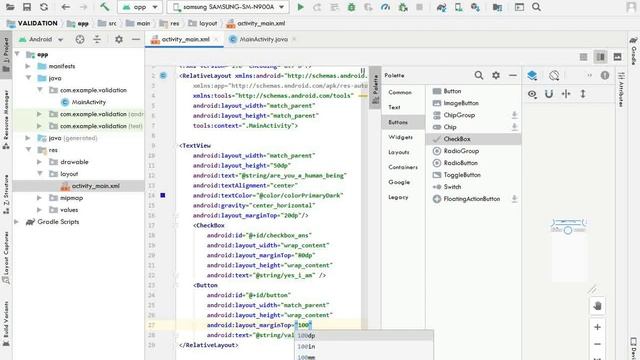
Task: Open Palette vertical side tab
Action: click(376, 89)
